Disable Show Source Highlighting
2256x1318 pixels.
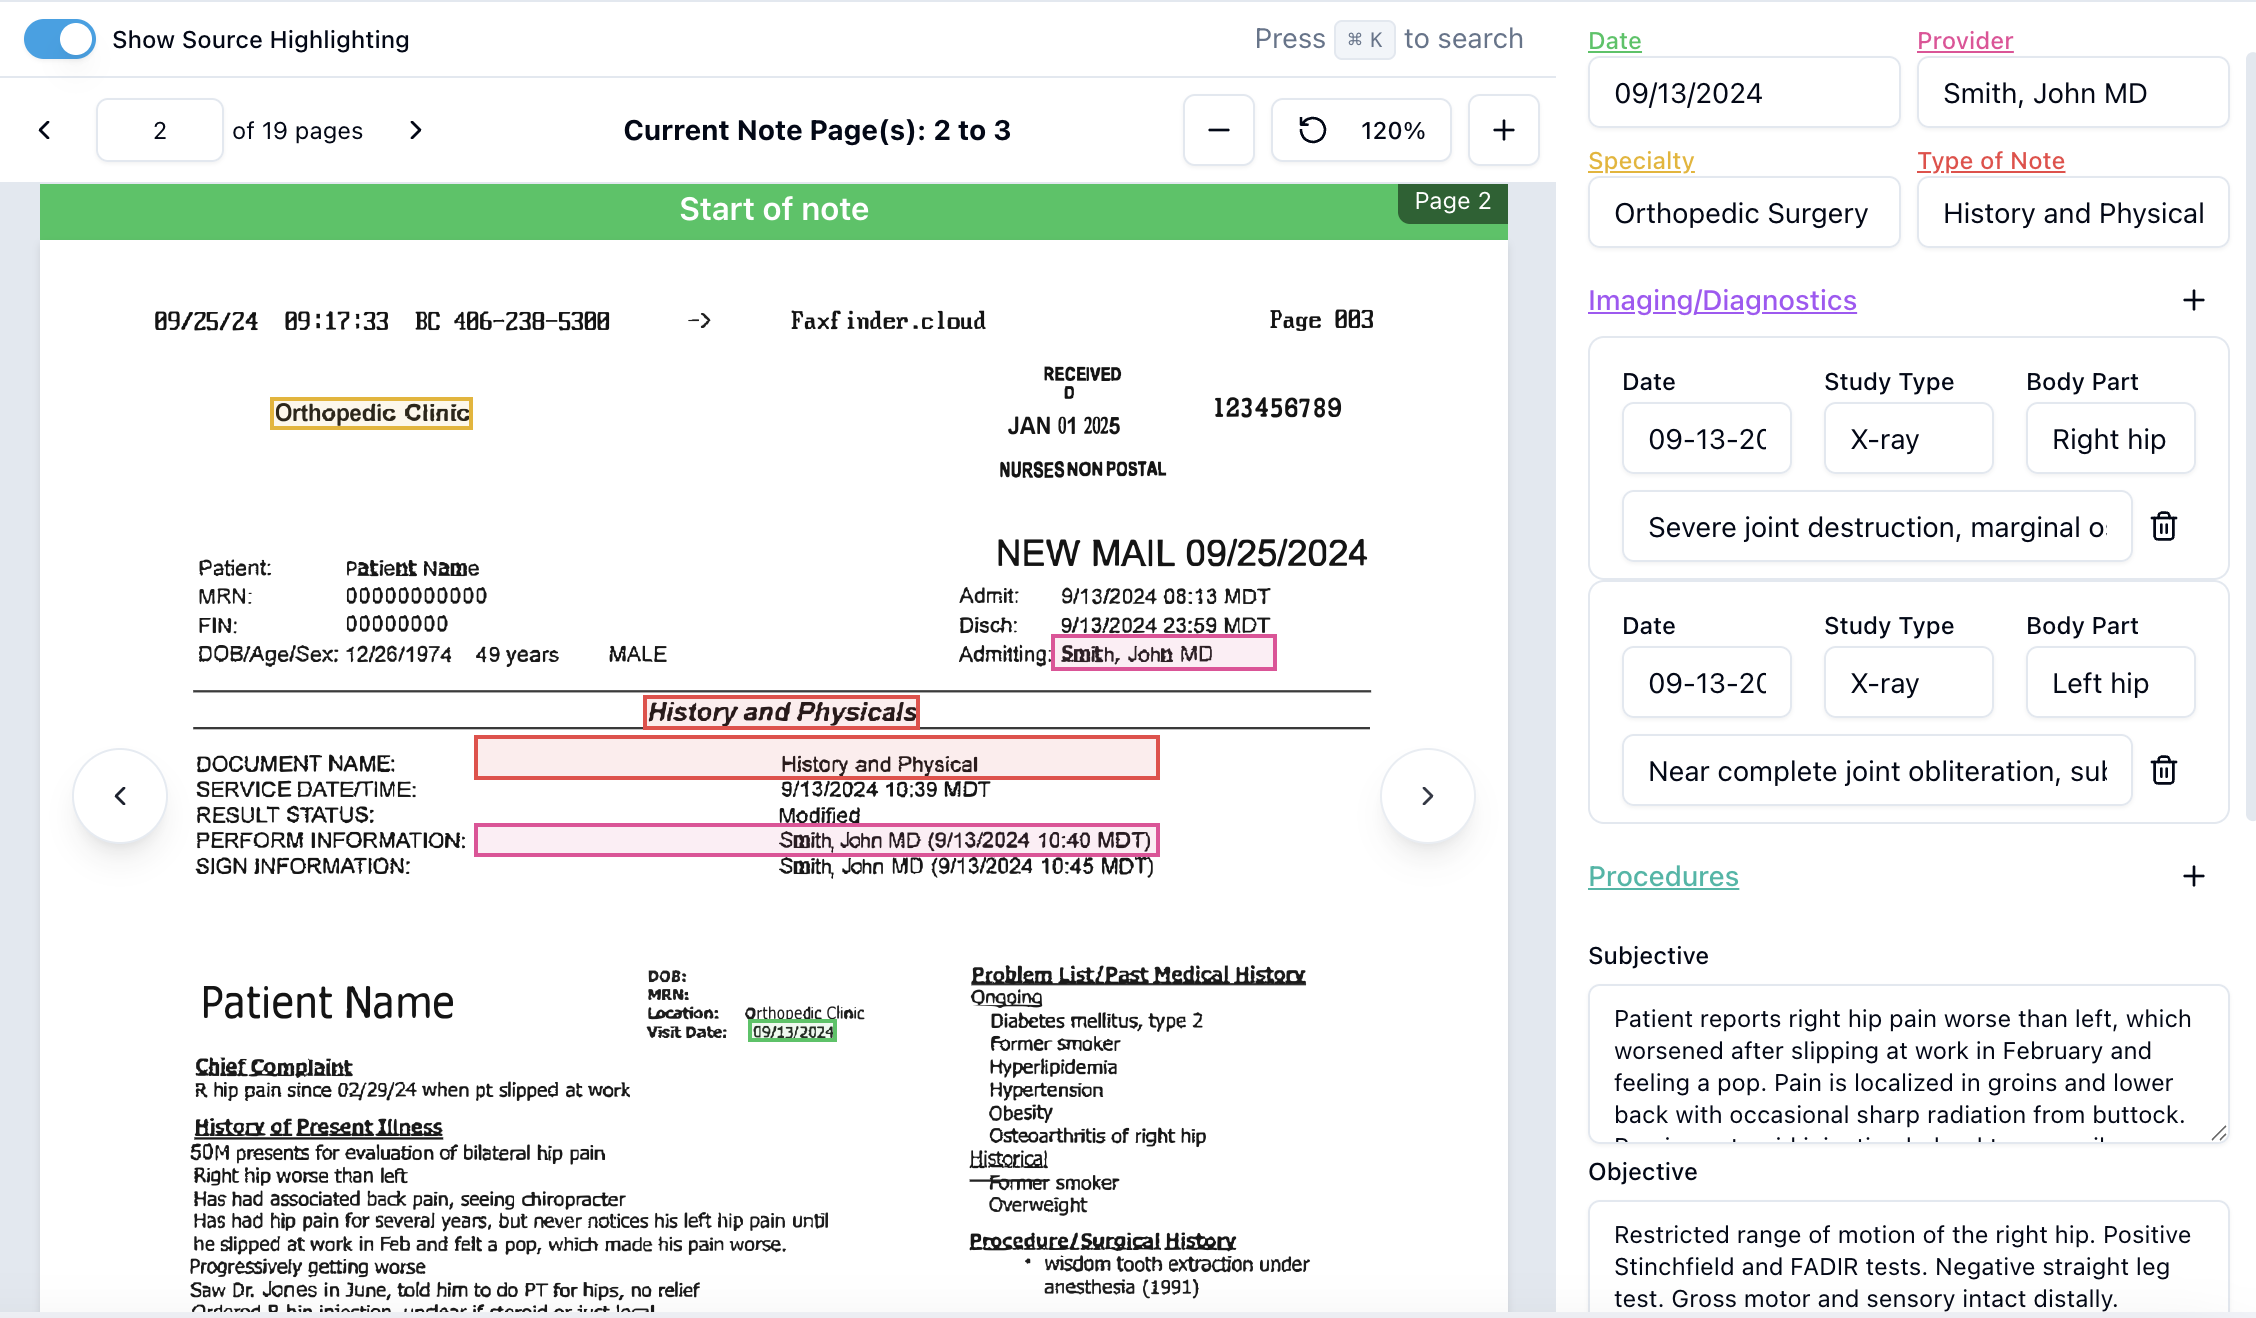coord(59,39)
